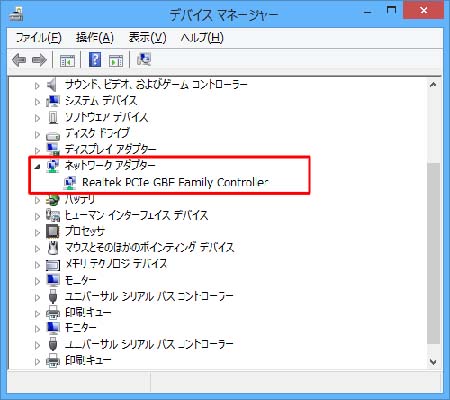The image size is (450, 400).
Task: Select the Realtek PCIe GBE Family Controller icon
Action: [70, 182]
